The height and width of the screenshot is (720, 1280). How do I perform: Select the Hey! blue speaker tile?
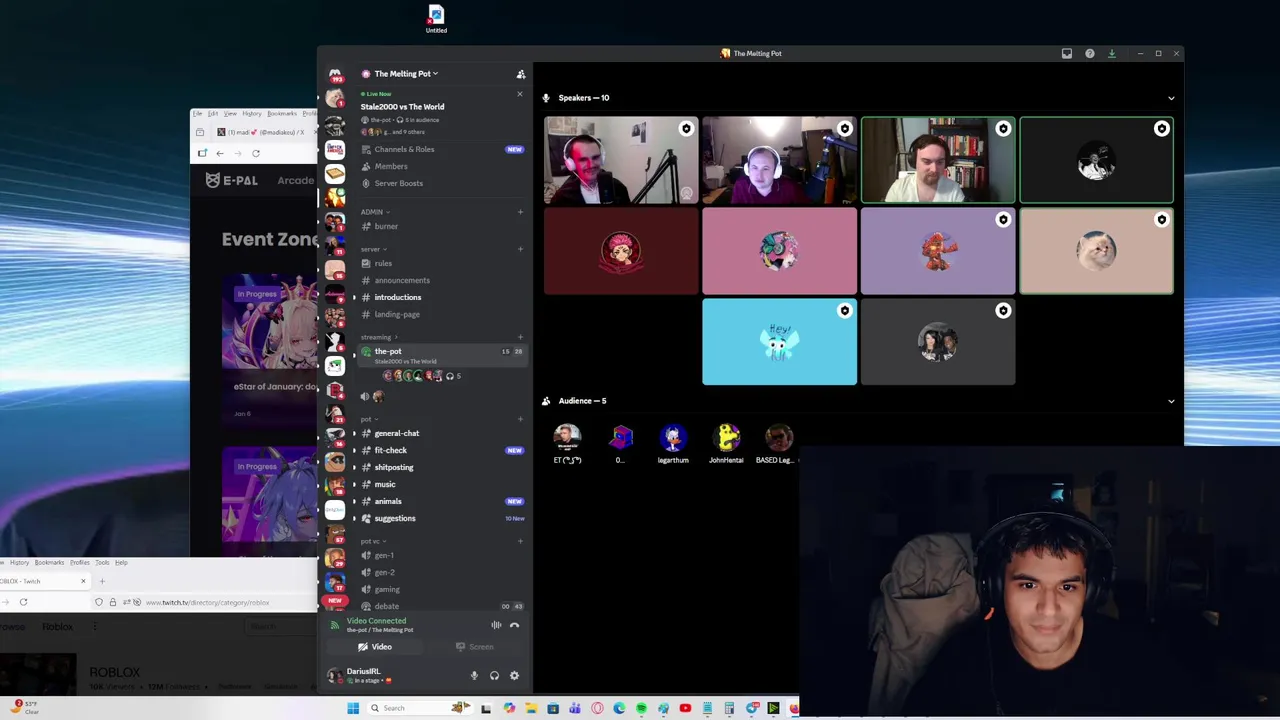pyautogui.click(x=779, y=342)
